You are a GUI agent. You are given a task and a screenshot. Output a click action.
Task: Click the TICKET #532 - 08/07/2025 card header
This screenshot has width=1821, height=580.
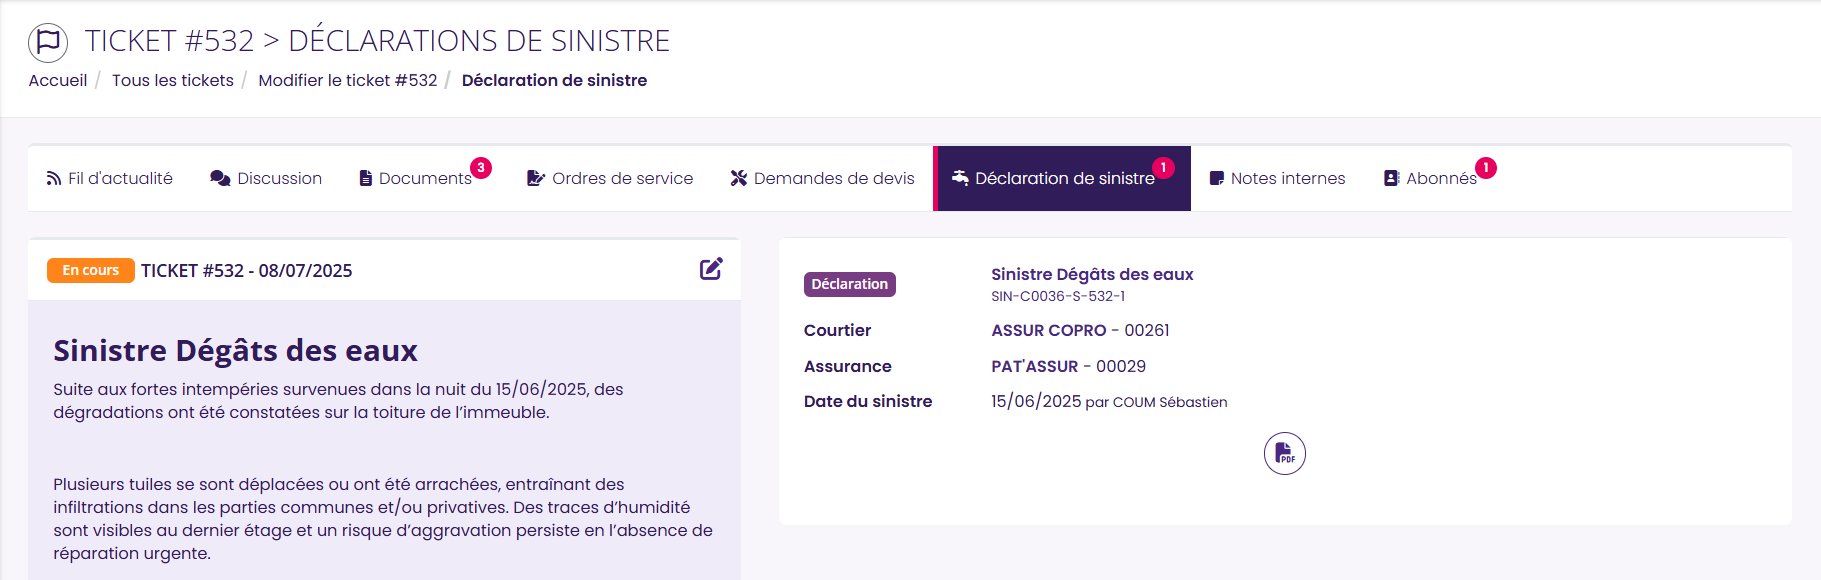point(246,270)
